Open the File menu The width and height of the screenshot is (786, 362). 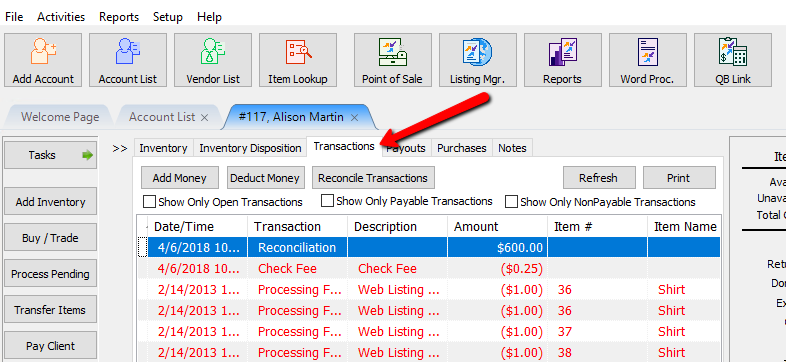(14, 17)
